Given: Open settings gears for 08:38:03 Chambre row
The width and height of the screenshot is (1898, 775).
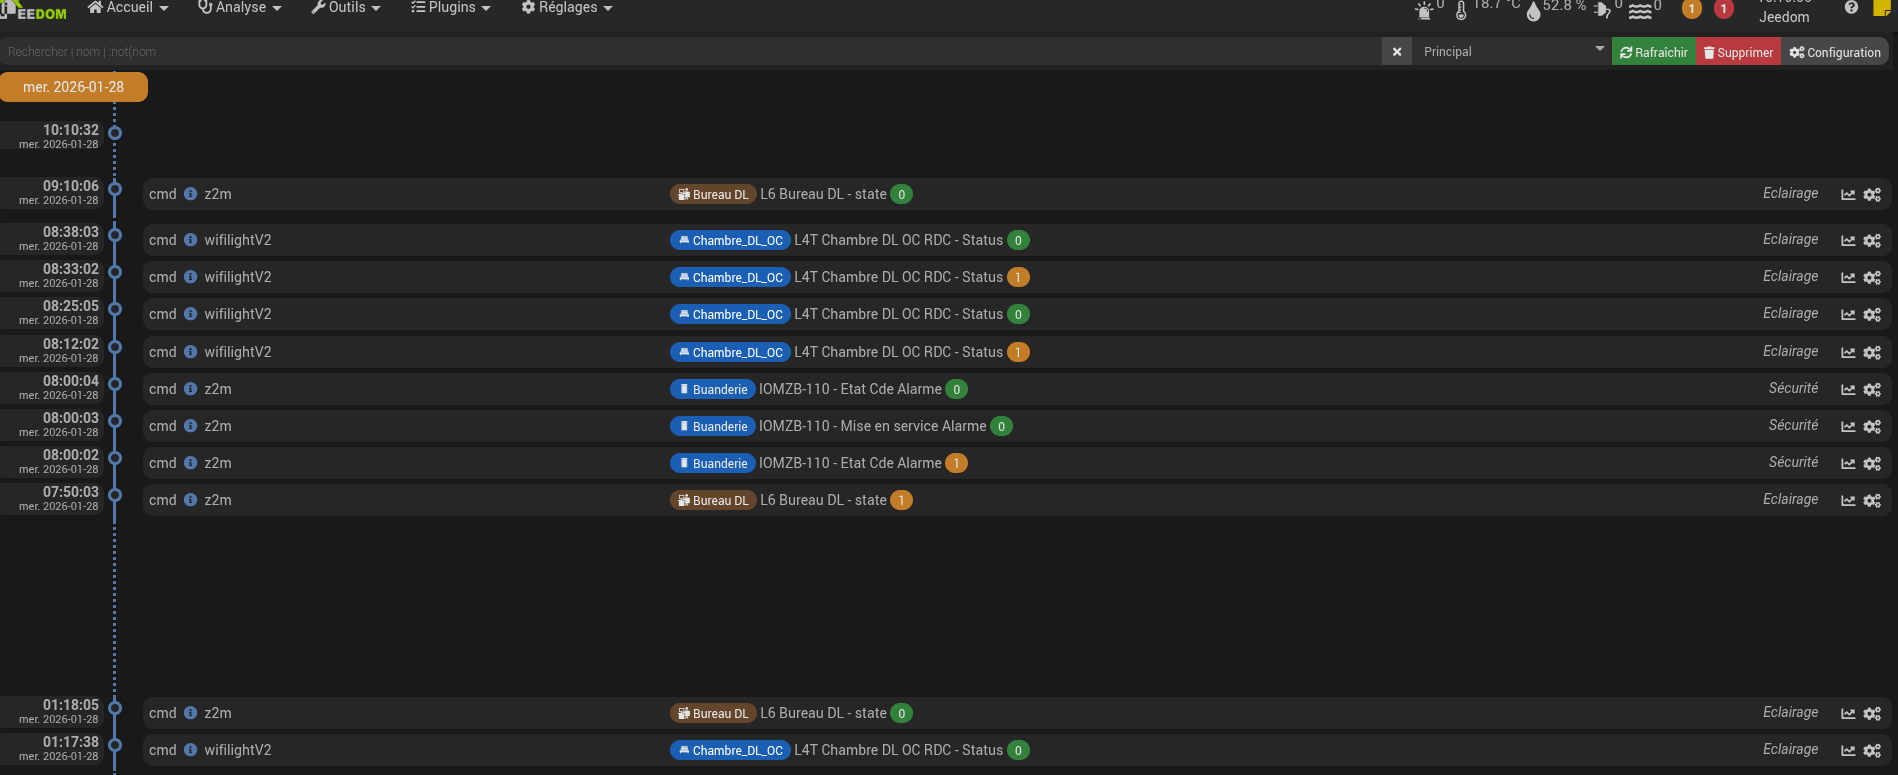Looking at the screenshot, I should (1872, 241).
